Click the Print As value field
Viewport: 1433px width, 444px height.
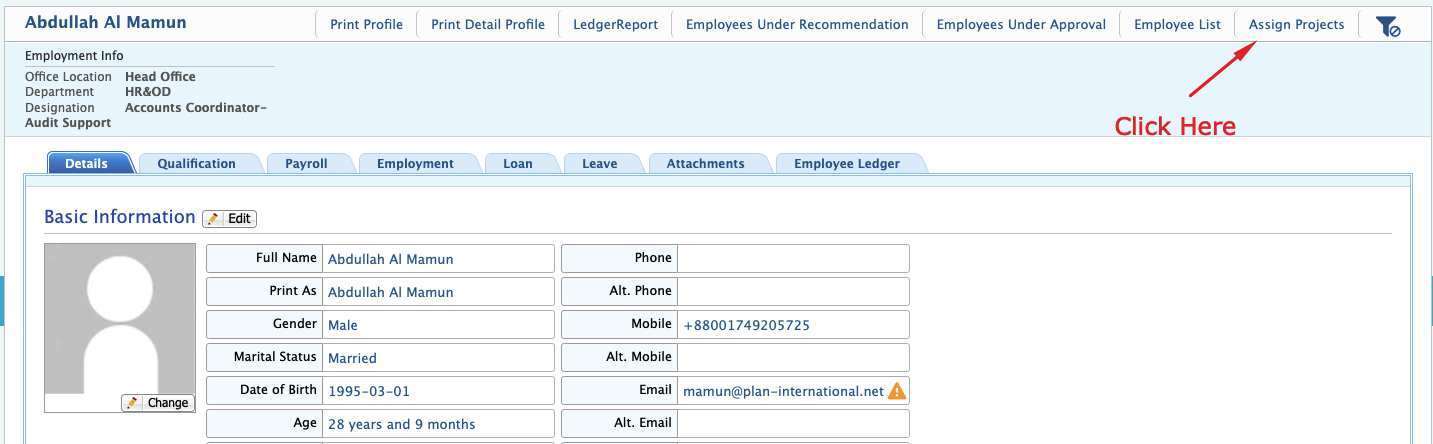[438, 292]
